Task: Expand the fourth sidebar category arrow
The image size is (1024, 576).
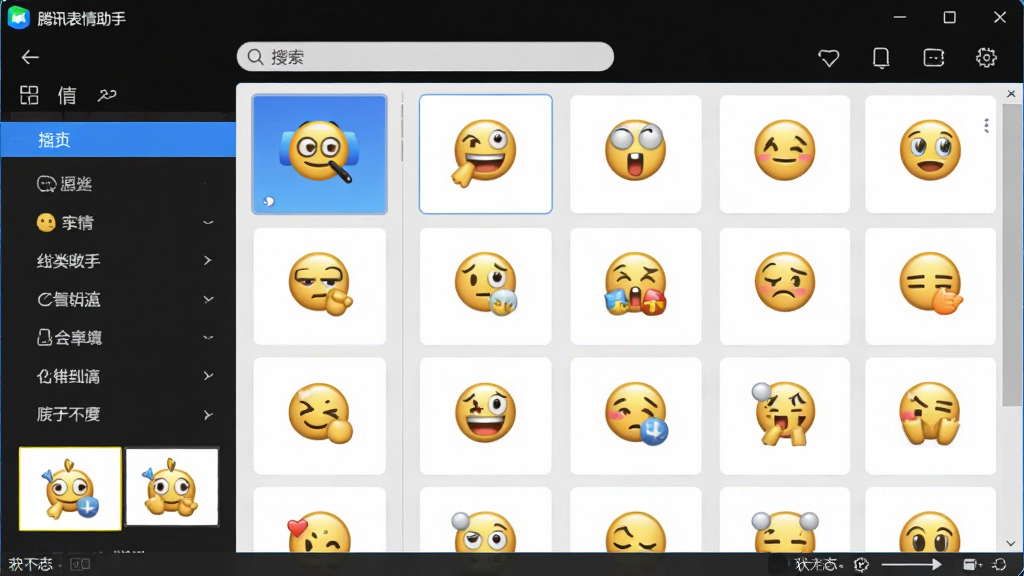Action: (208, 261)
